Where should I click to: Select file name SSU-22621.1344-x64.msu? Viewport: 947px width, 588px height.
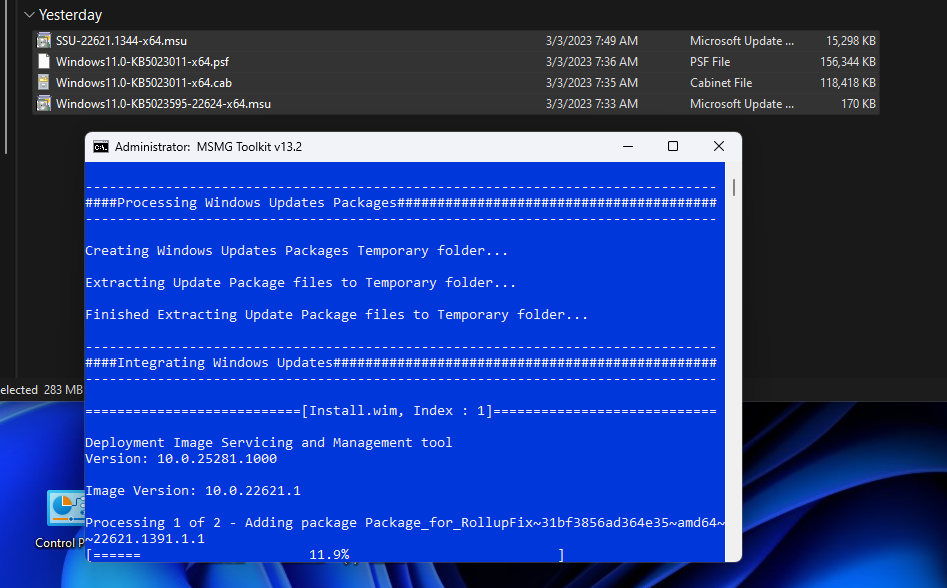point(121,40)
